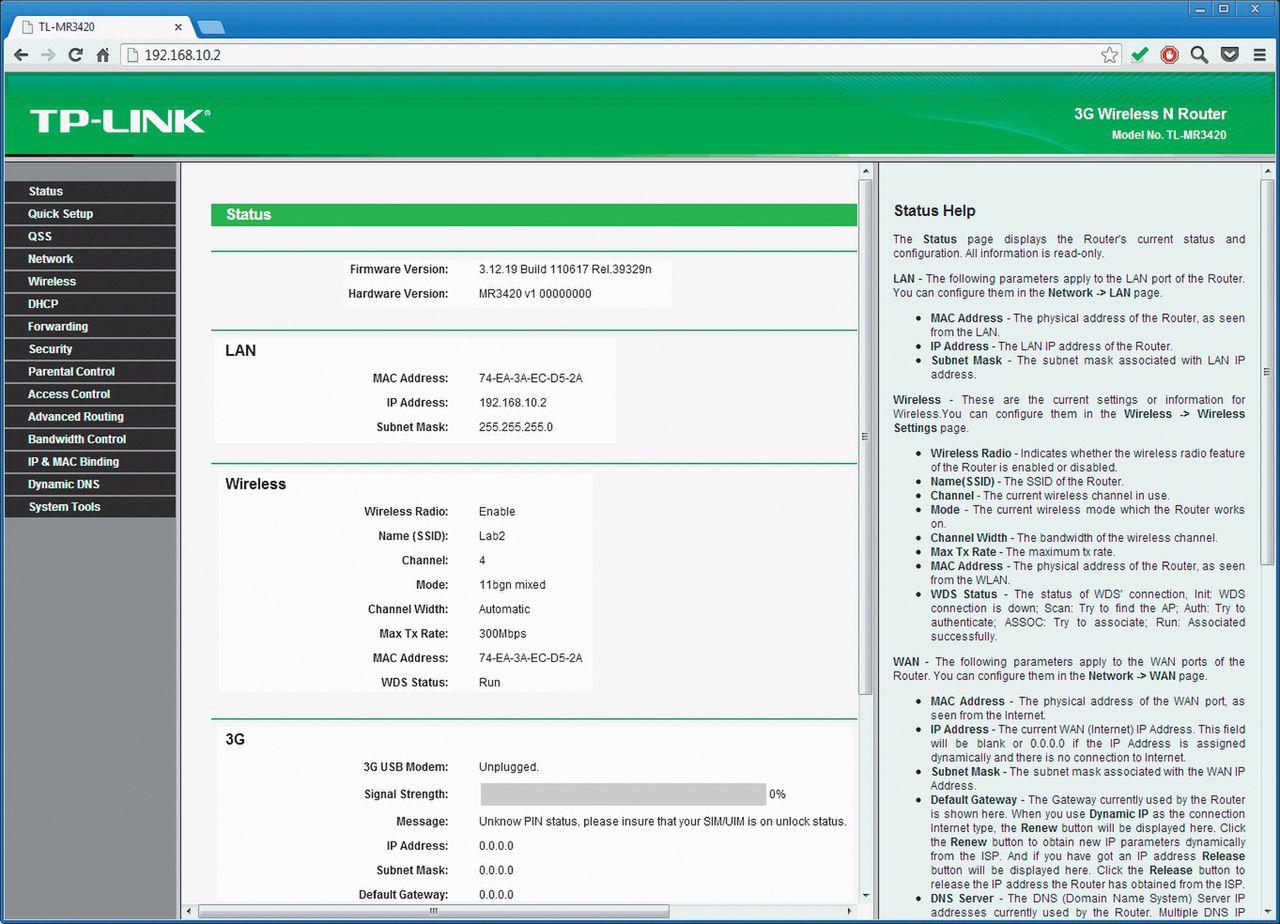
Task: Click the SSID value Lab2
Action: click(x=491, y=536)
